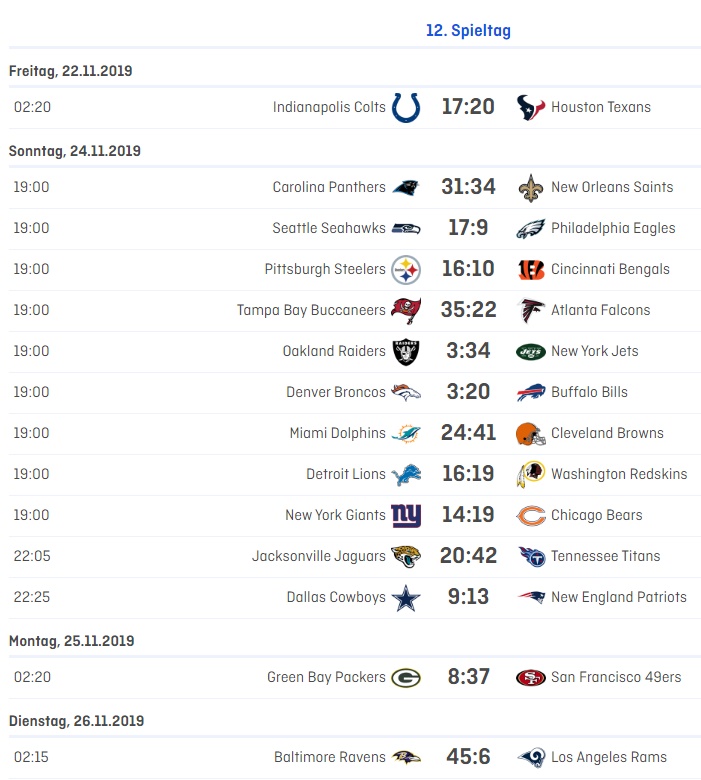Click the New Orleans Saints logo
701x780 pixels.
point(531,187)
